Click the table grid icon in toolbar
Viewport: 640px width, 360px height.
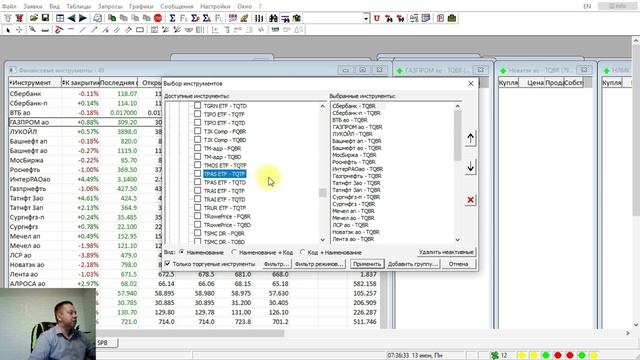coord(60,18)
